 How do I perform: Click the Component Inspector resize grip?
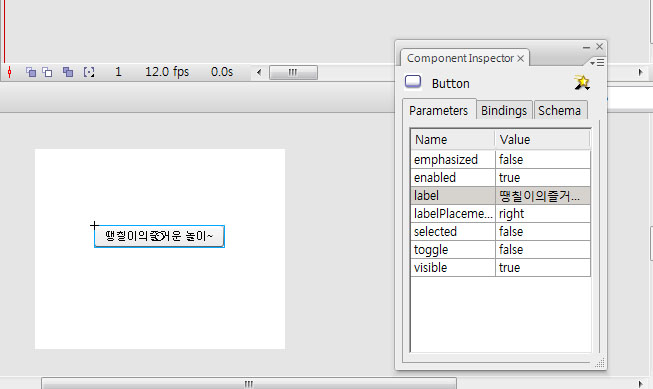[x=600, y=363]
